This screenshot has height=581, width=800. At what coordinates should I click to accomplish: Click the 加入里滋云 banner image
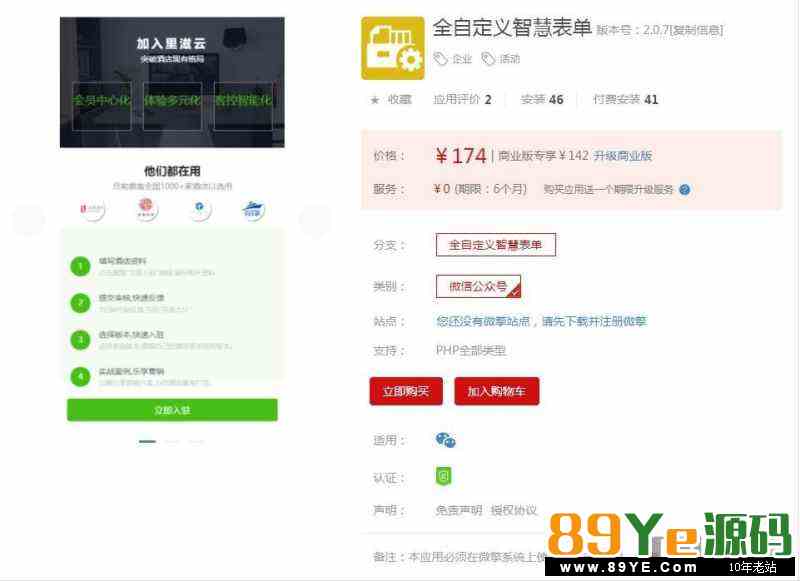pyautogui.click(x=172, y=83)
